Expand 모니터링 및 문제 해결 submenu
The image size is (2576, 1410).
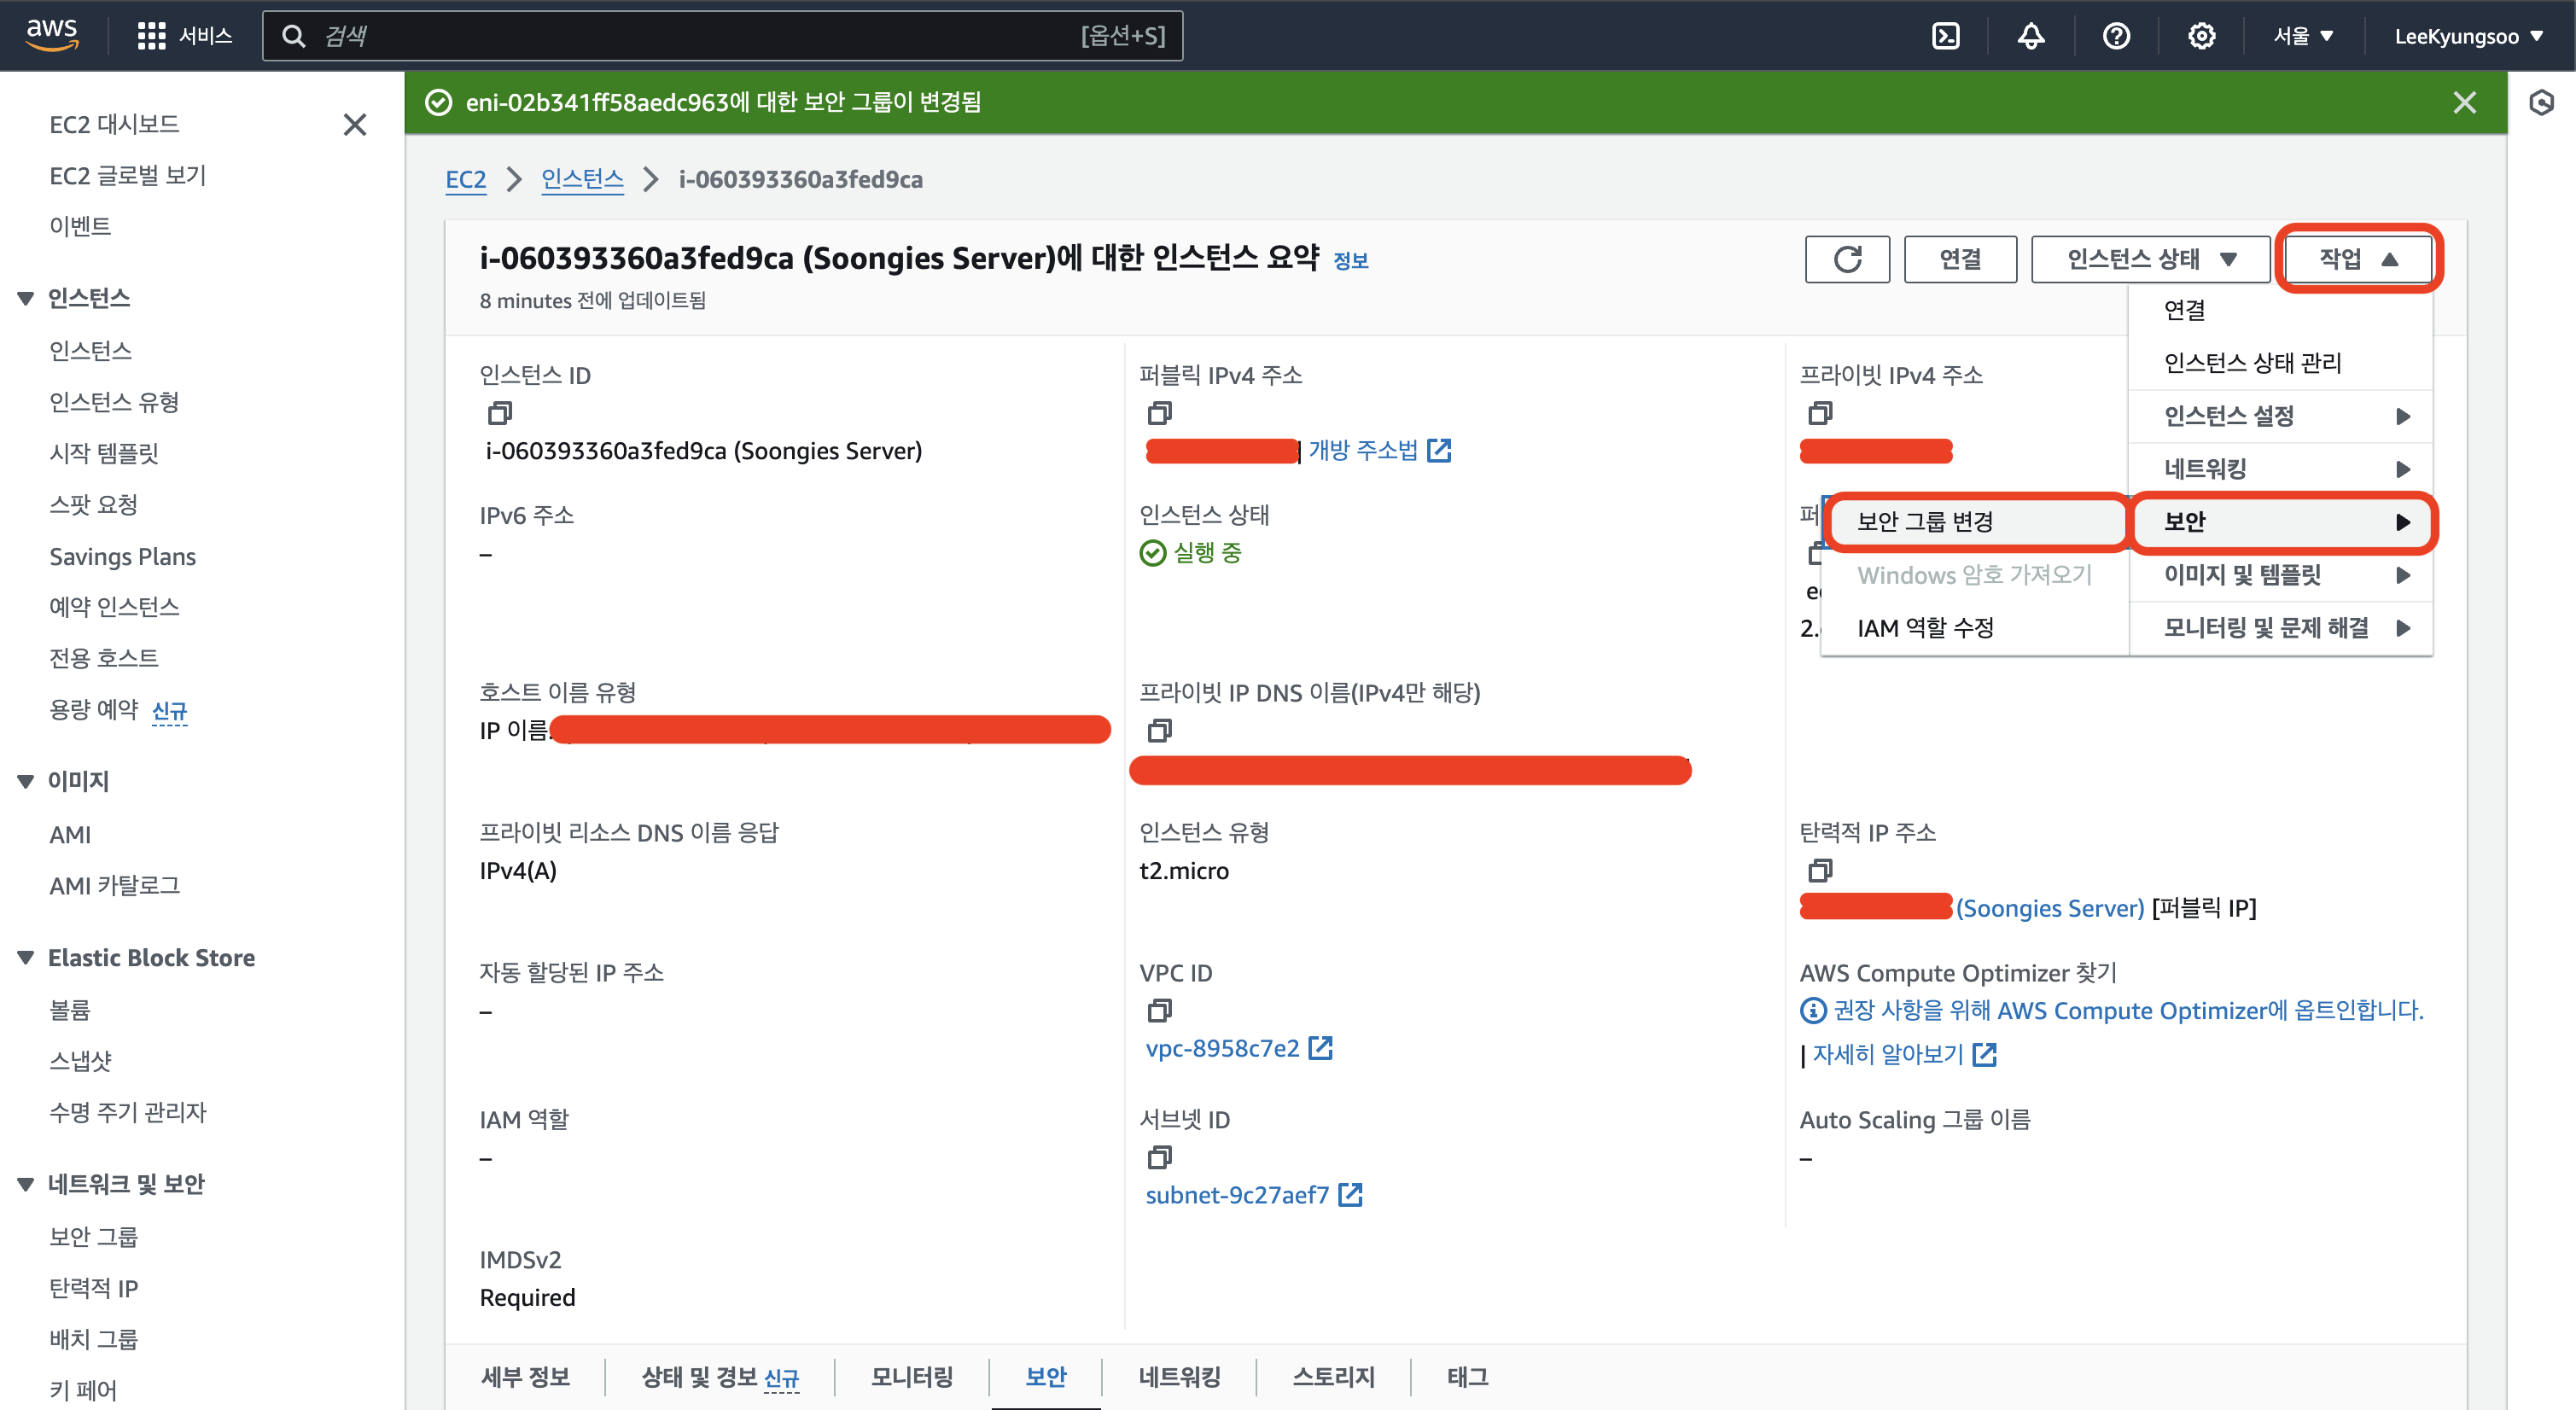[x=2280, y=628]
